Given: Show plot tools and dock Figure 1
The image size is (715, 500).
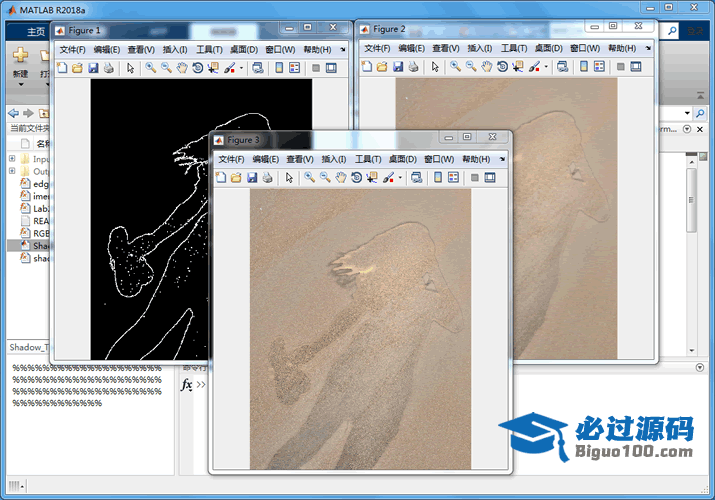Looking at the screenshot, I should pyautogui.click(x=331, y=68).
